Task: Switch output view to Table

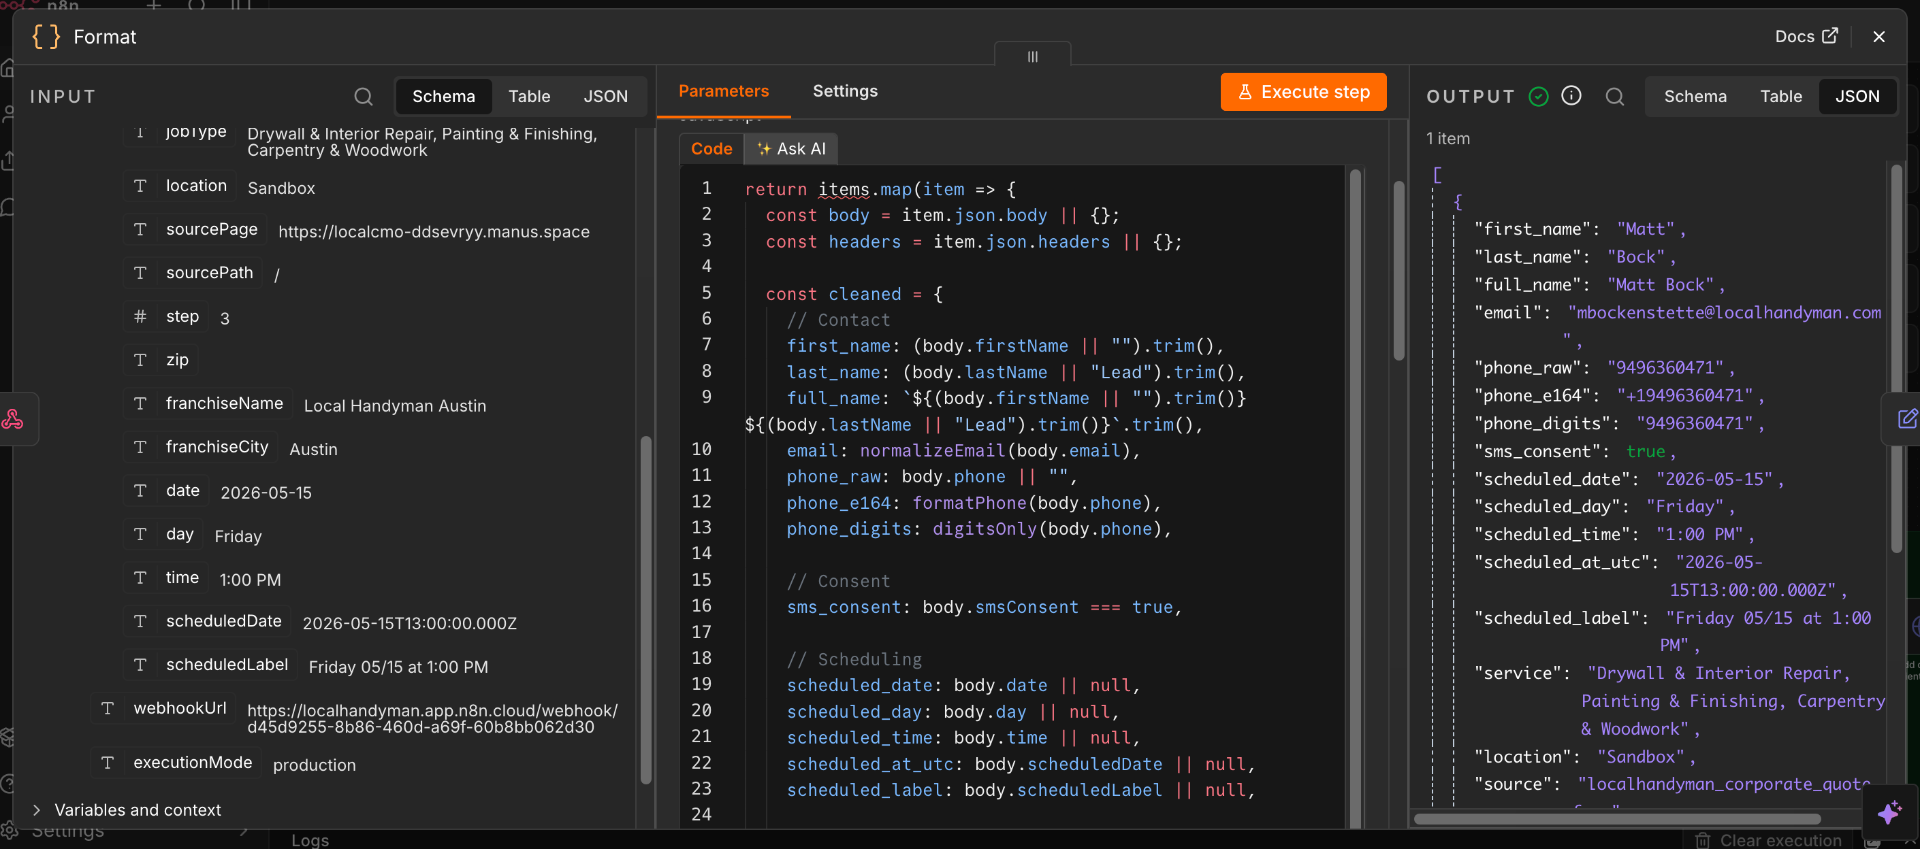Action: tap(1781, 96)
